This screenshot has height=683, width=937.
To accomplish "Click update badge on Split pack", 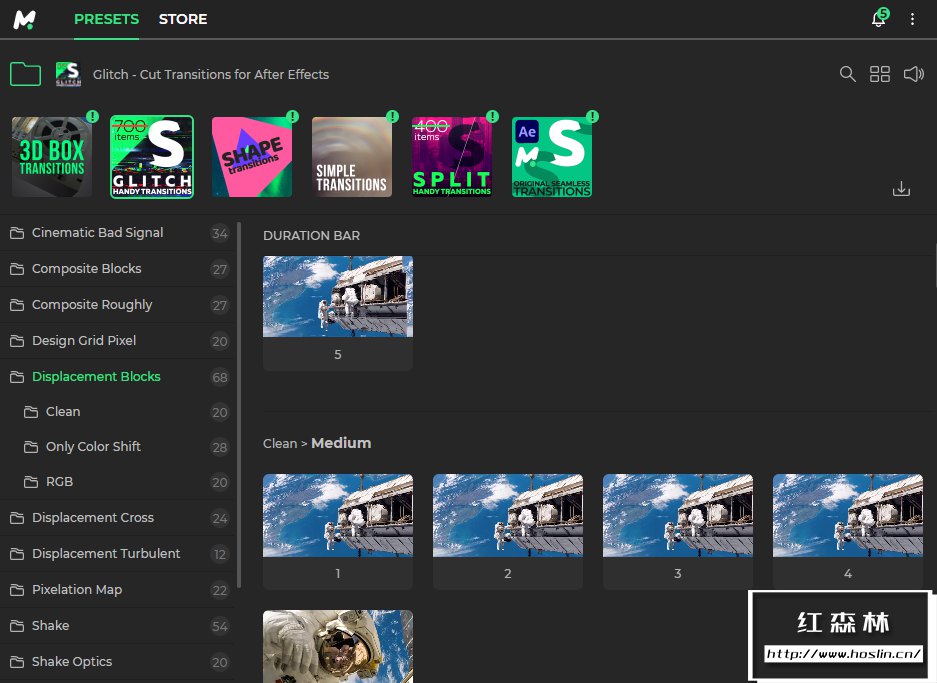I will 492,117.
